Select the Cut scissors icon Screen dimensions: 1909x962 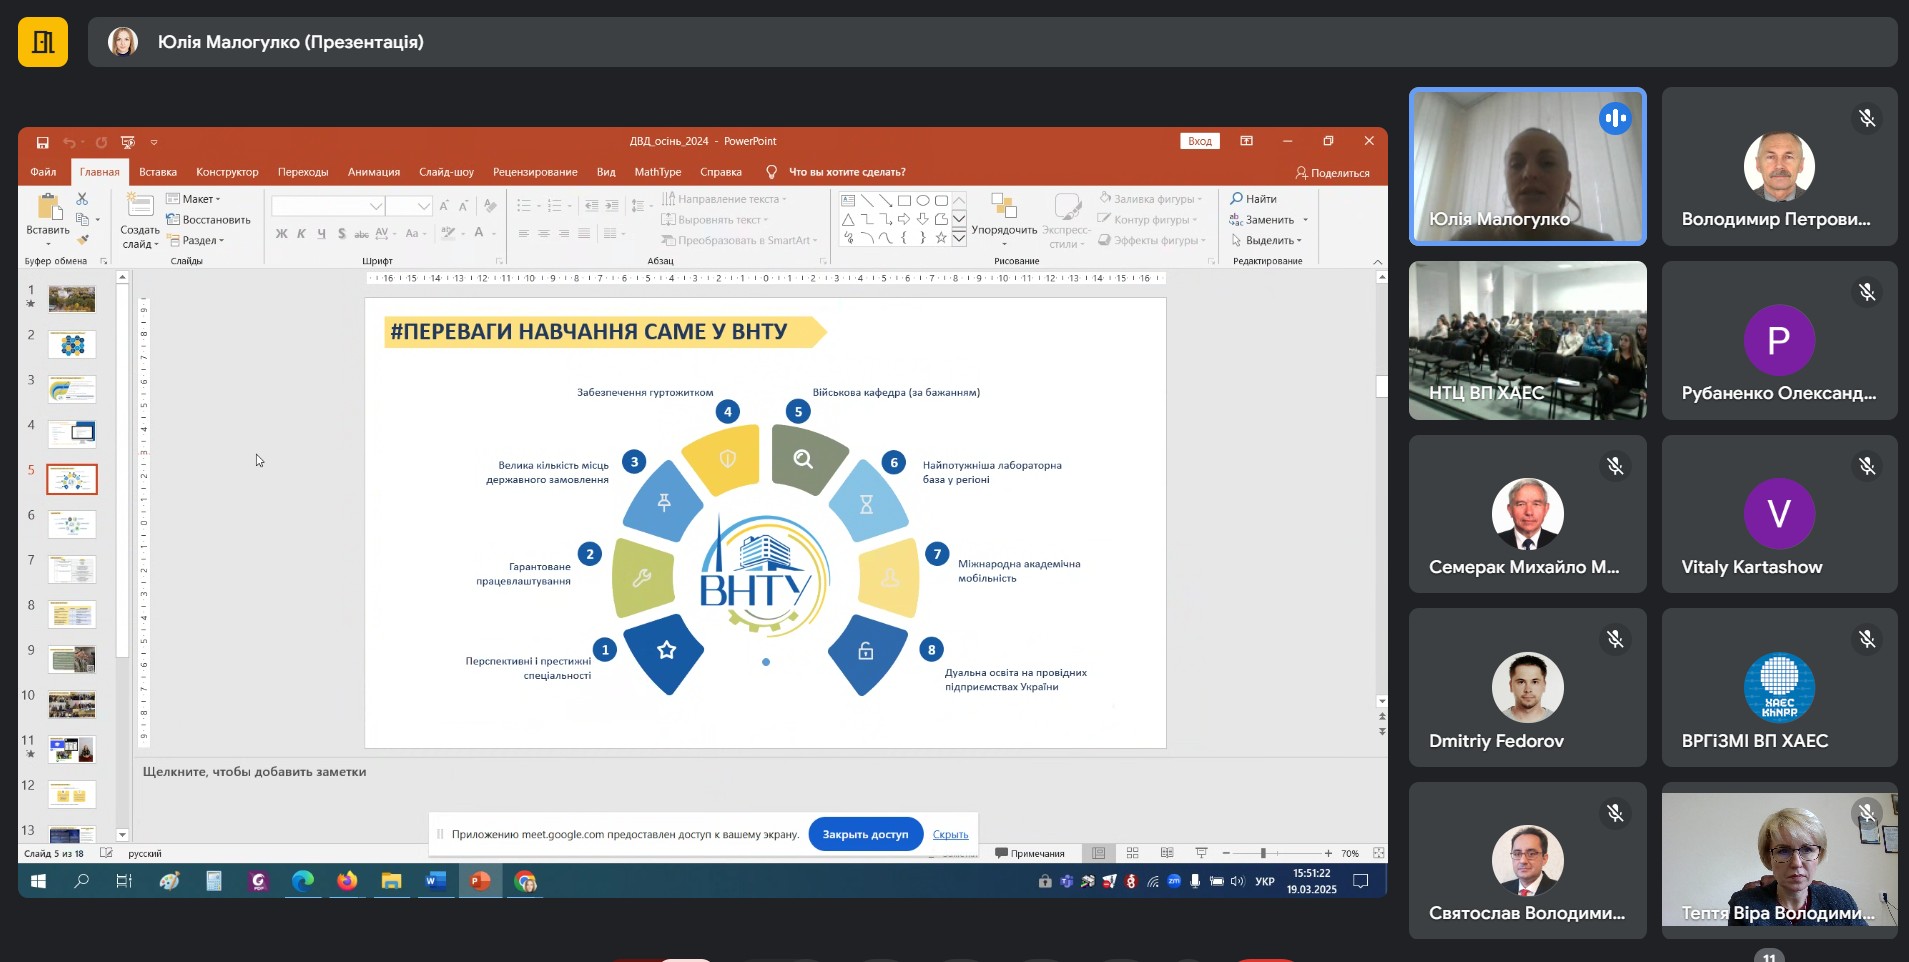[82, 199]
